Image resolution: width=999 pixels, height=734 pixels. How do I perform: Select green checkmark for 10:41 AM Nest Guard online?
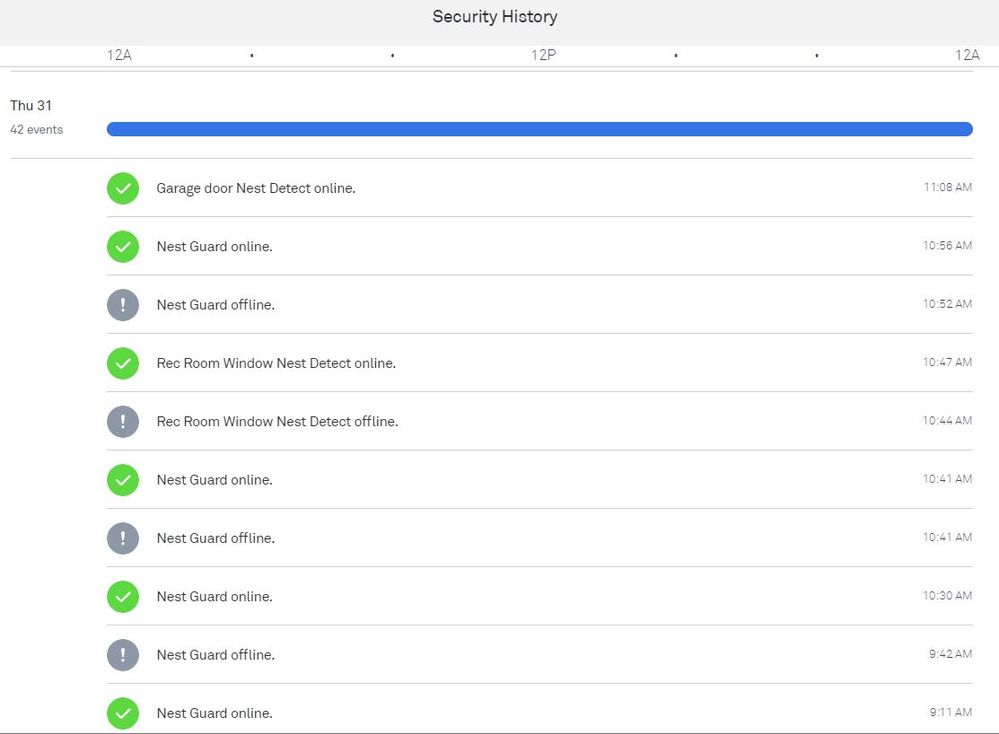pyautogui.click(x=123, y=480)
